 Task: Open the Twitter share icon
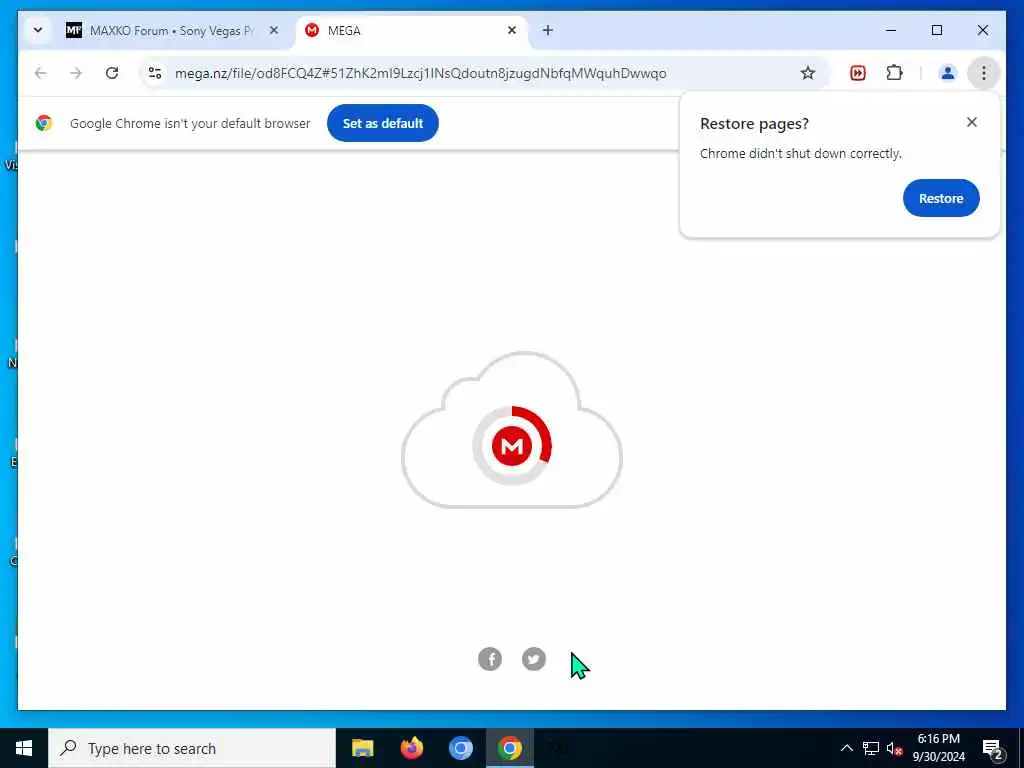pos(534,659)
